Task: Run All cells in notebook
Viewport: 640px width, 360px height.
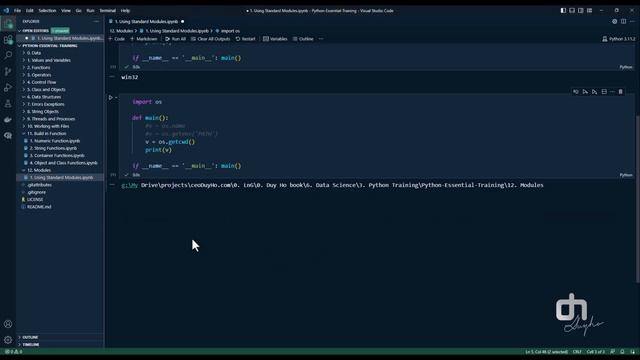Action: [175, 39]
